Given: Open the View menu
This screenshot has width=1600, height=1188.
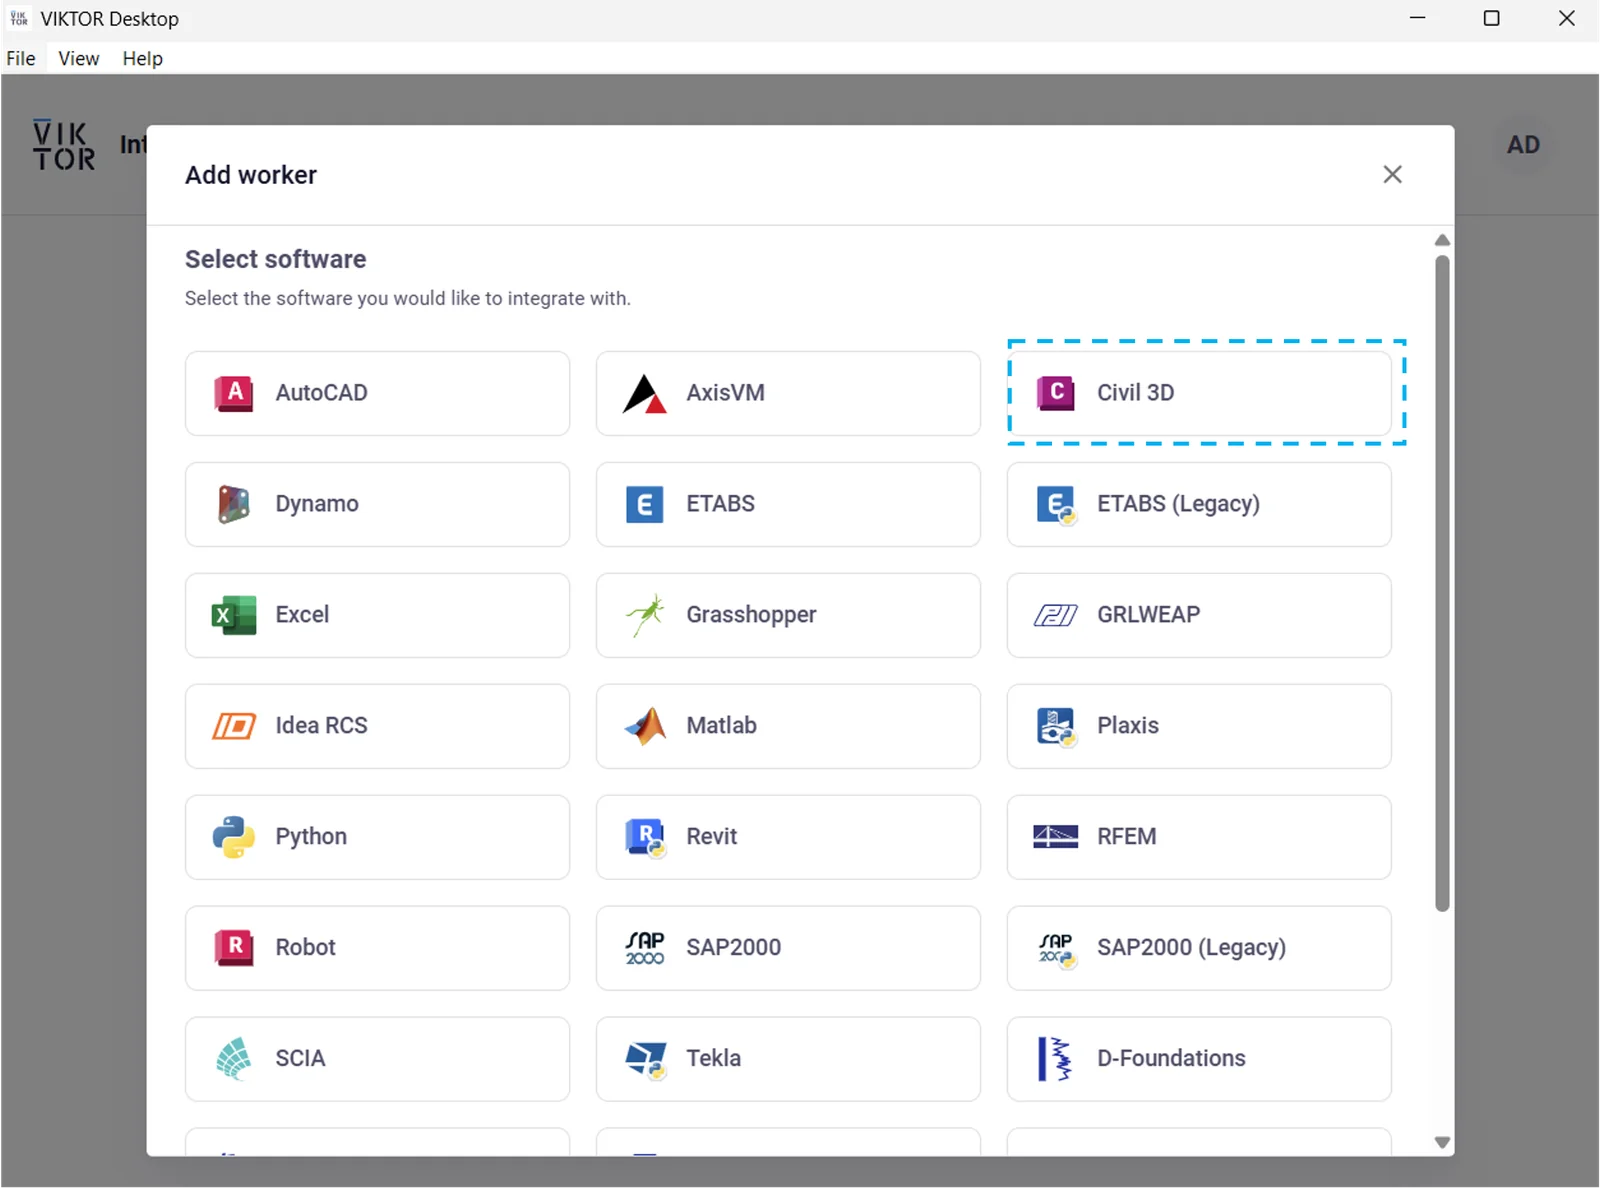Looking at the screenshot, I should click(79, 58).
